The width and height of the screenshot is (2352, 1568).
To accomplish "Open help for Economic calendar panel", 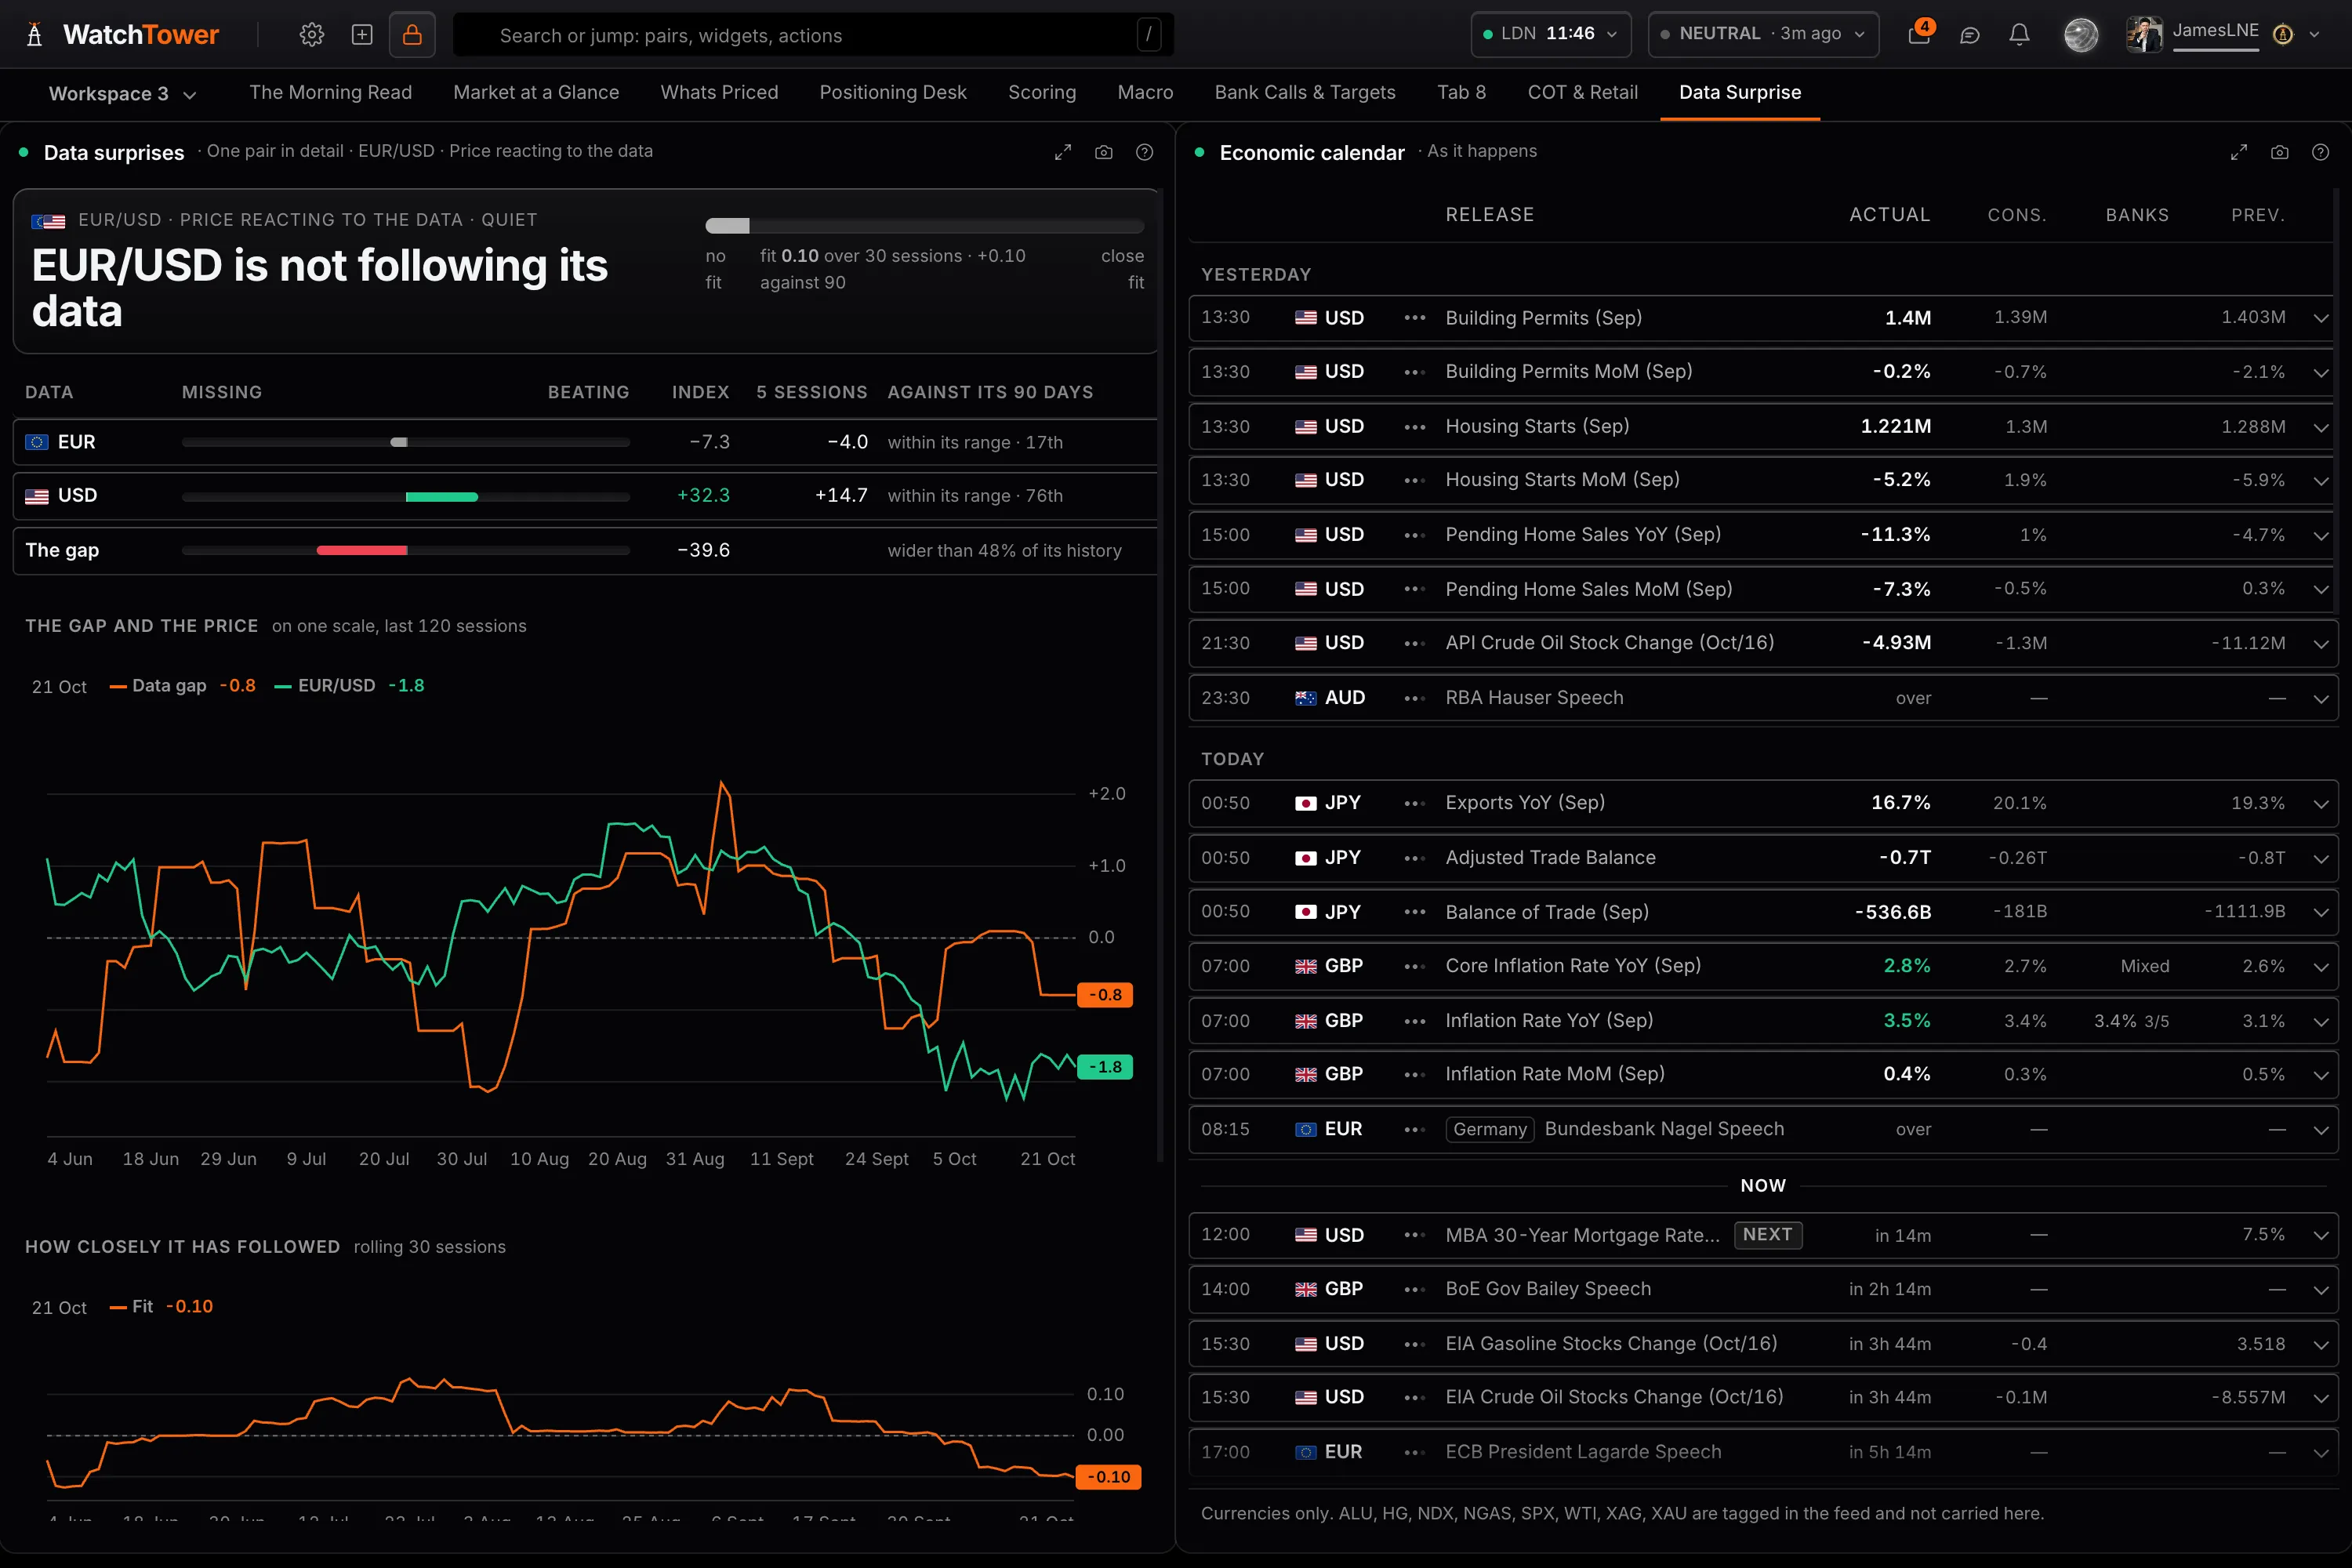I will pyautogui.click(x=2320, y=152).
